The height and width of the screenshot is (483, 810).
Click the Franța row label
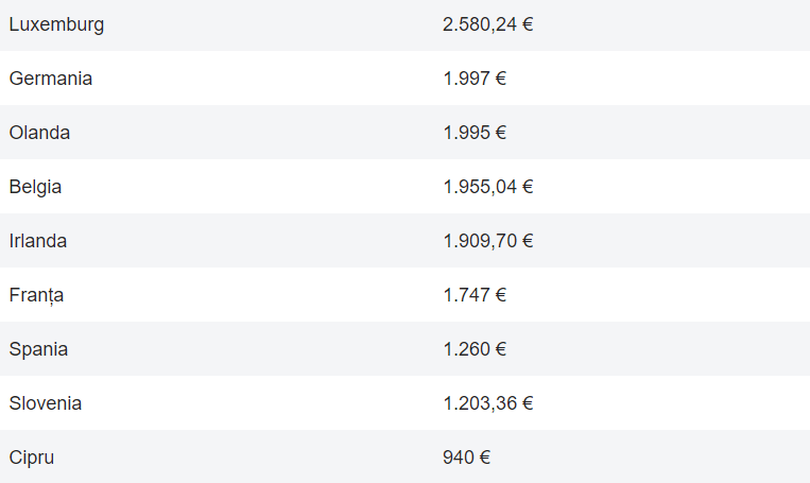pyautogui.click(x=36, y=295)
